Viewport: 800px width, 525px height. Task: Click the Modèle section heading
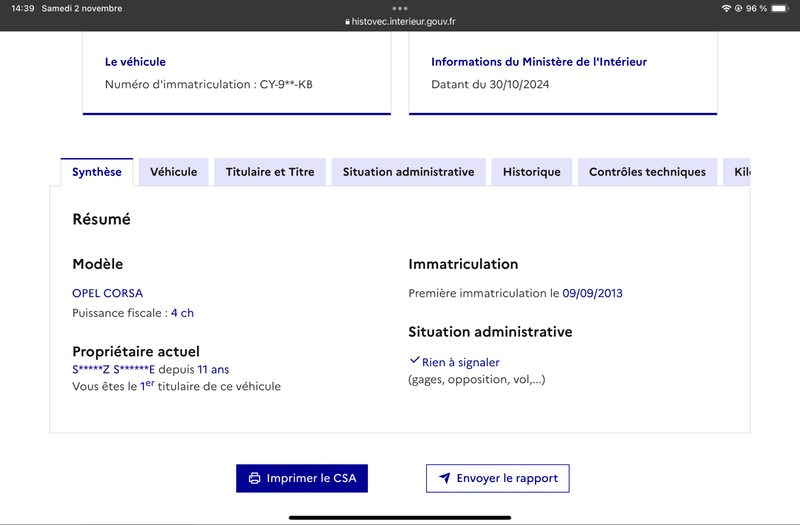pyautogui.click(x=97, y=264)
